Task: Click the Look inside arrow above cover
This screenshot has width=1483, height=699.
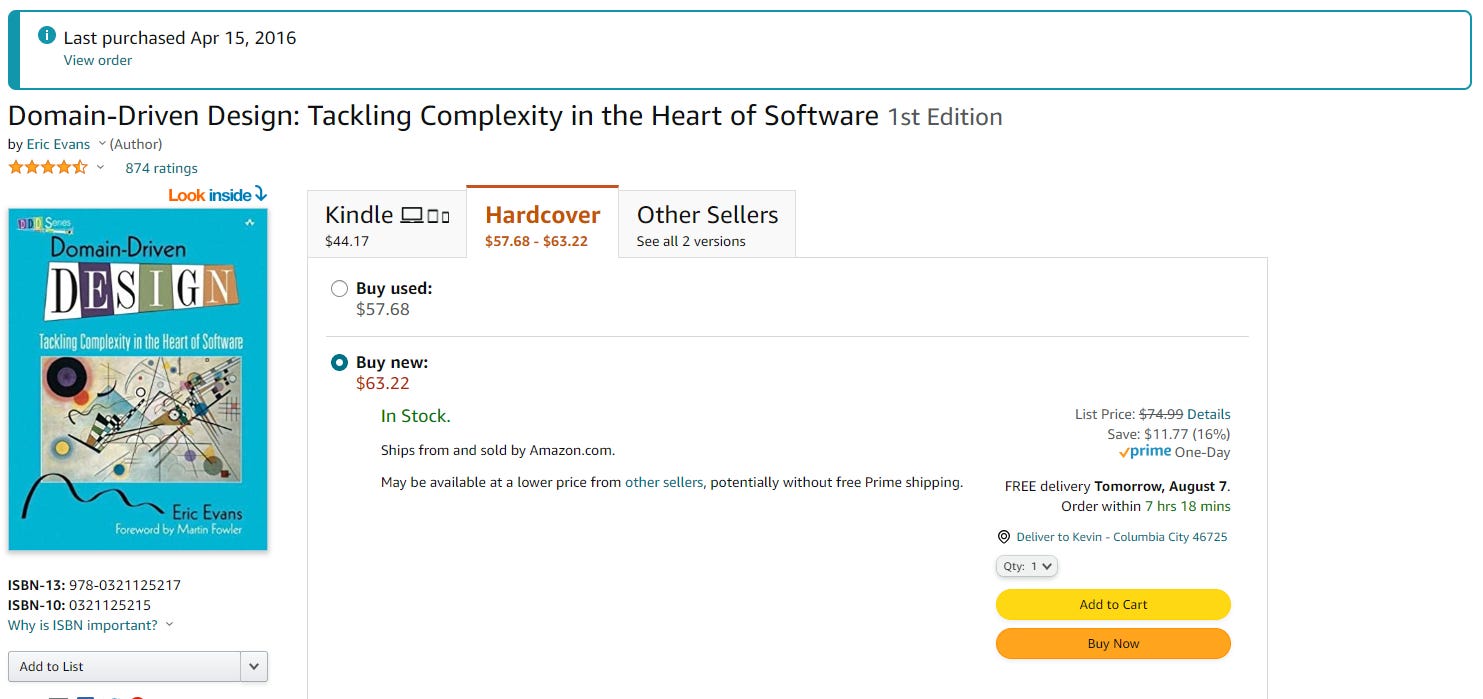Action: click(261, 194)
